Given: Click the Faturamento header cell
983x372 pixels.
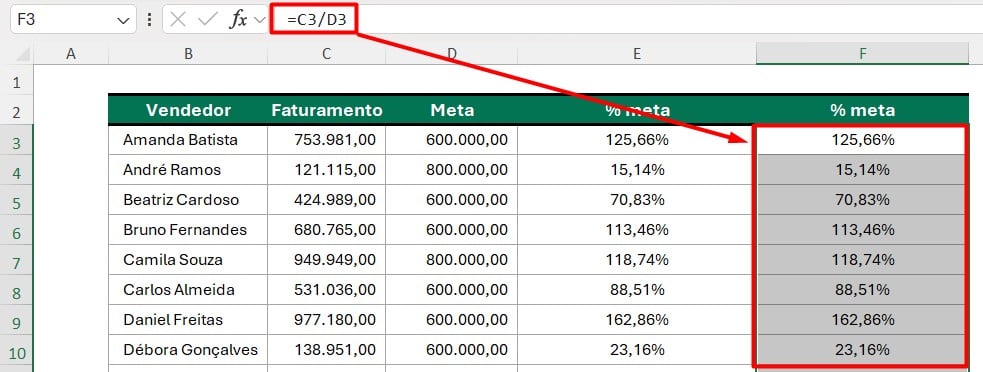Looking at the screenshot, I should [327, 110].
